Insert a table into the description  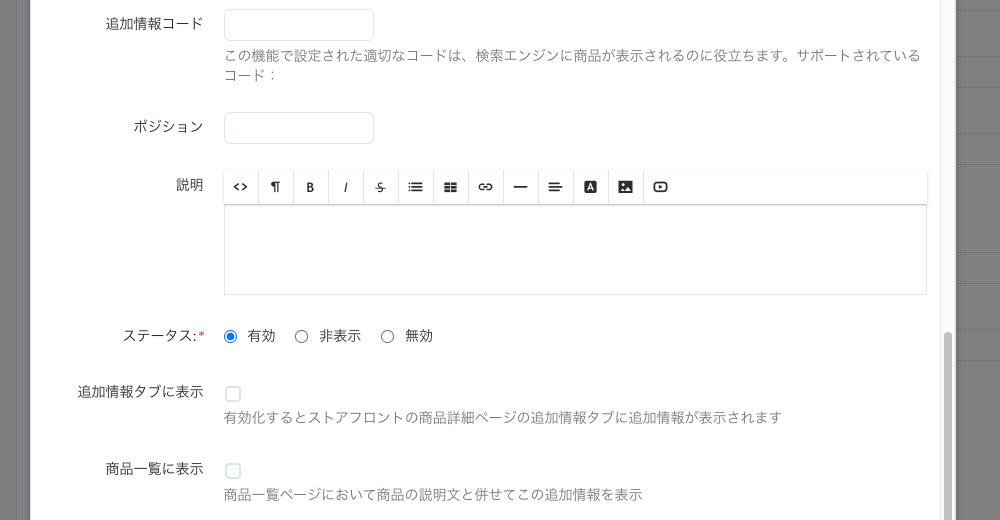(x=450, y=187)
